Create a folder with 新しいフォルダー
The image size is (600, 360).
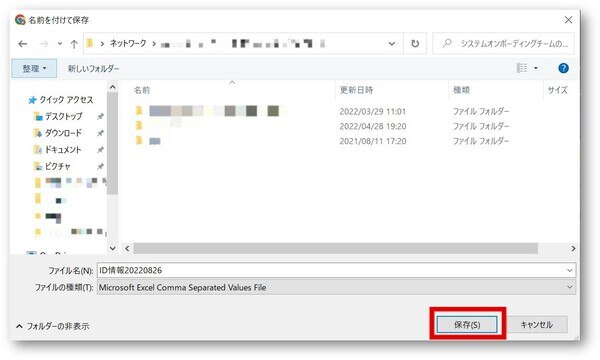pos(93,68)
